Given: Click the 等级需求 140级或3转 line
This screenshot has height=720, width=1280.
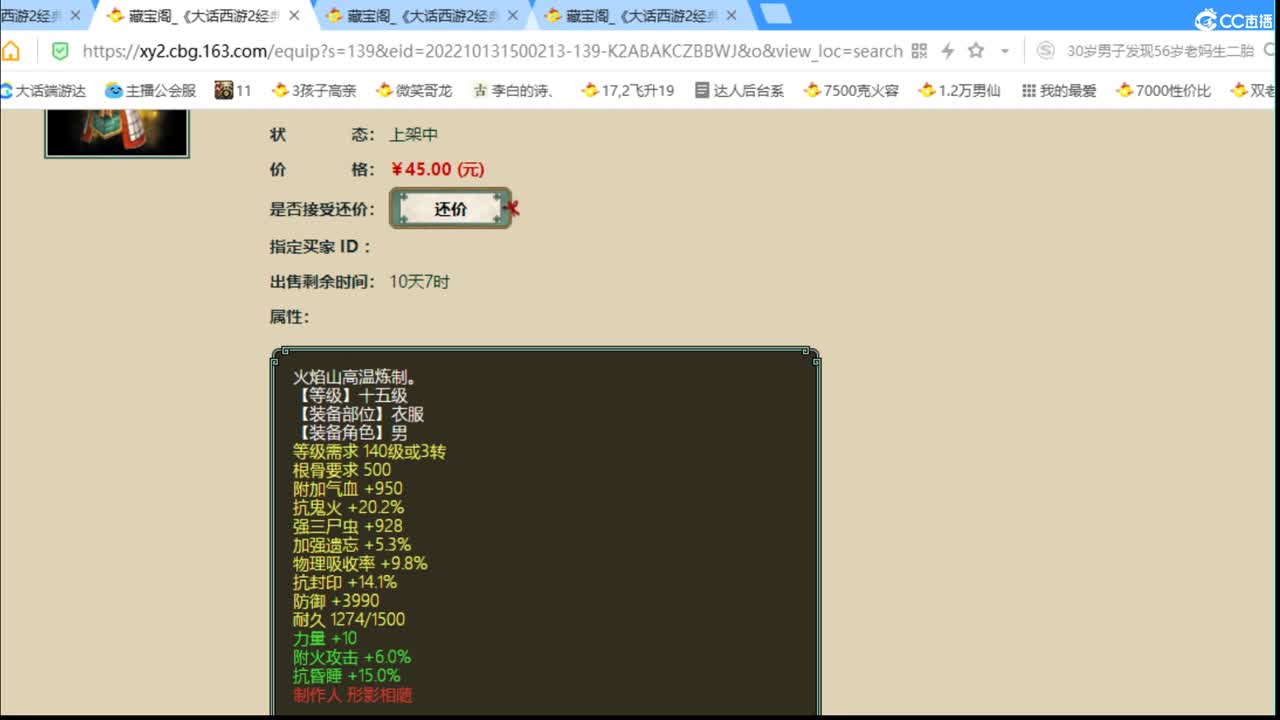Looking at the screenshot, I should [370, 451].
